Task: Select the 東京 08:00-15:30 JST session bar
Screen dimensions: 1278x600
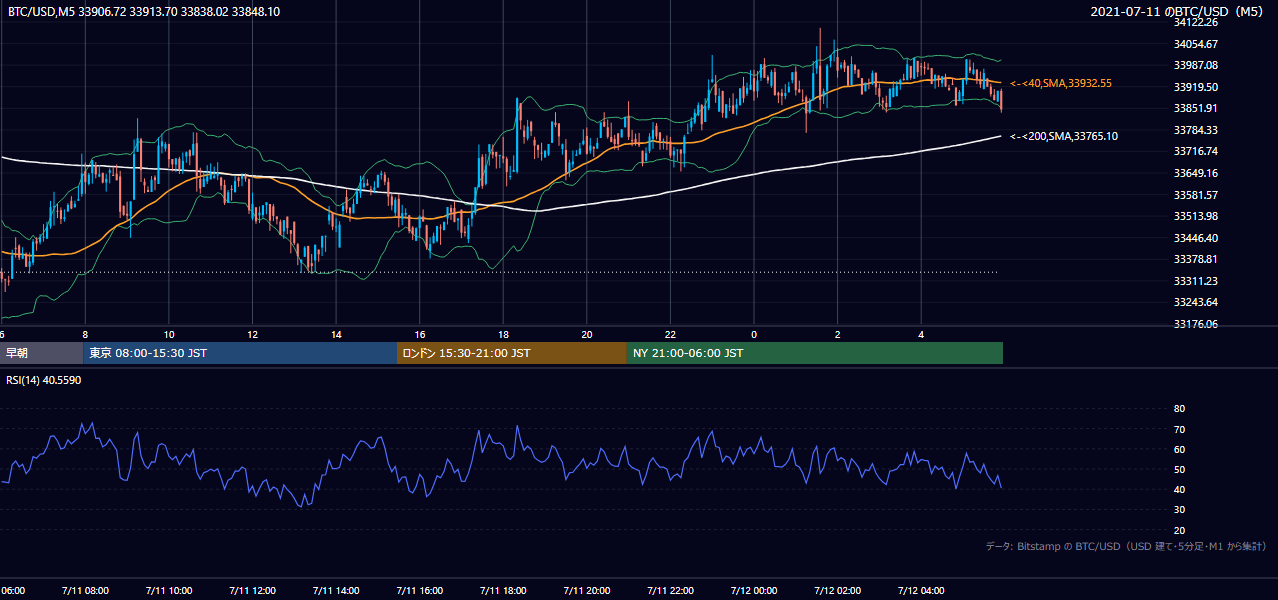Action: click(x=240, y=353)
